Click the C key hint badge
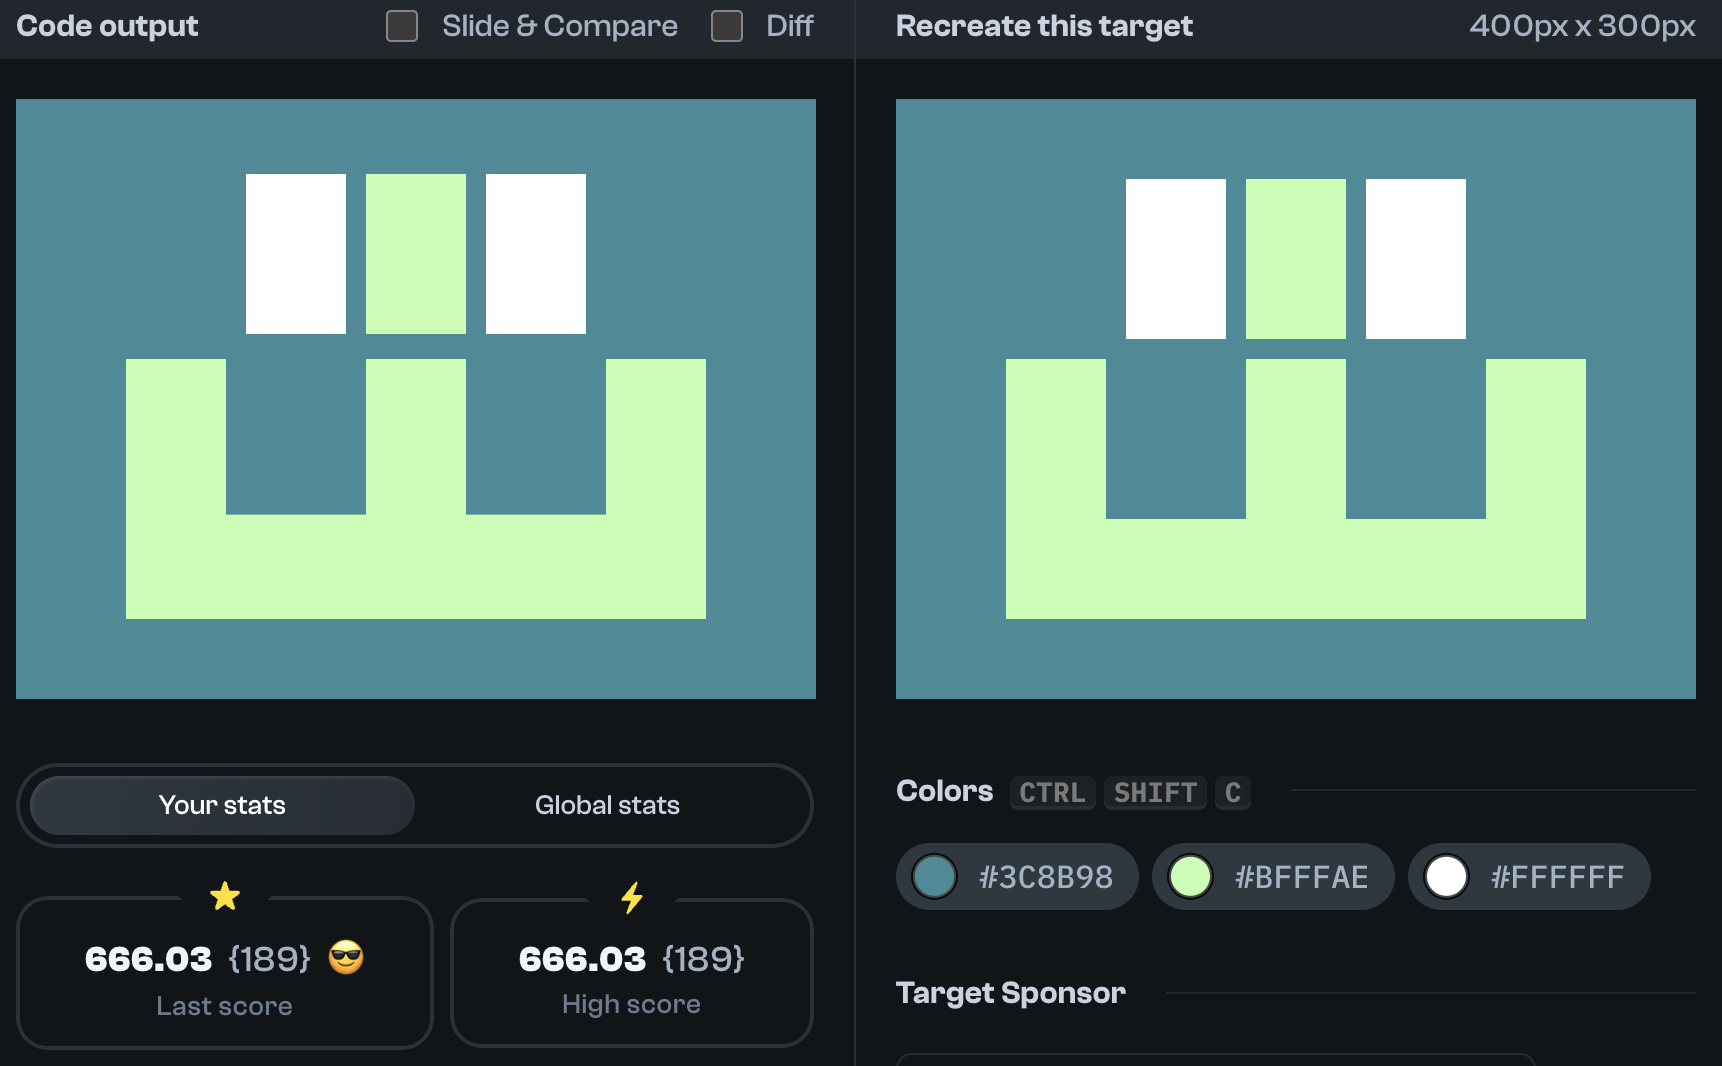The height and width of the screenshot is (1066, 1722). coord(1232,793)
